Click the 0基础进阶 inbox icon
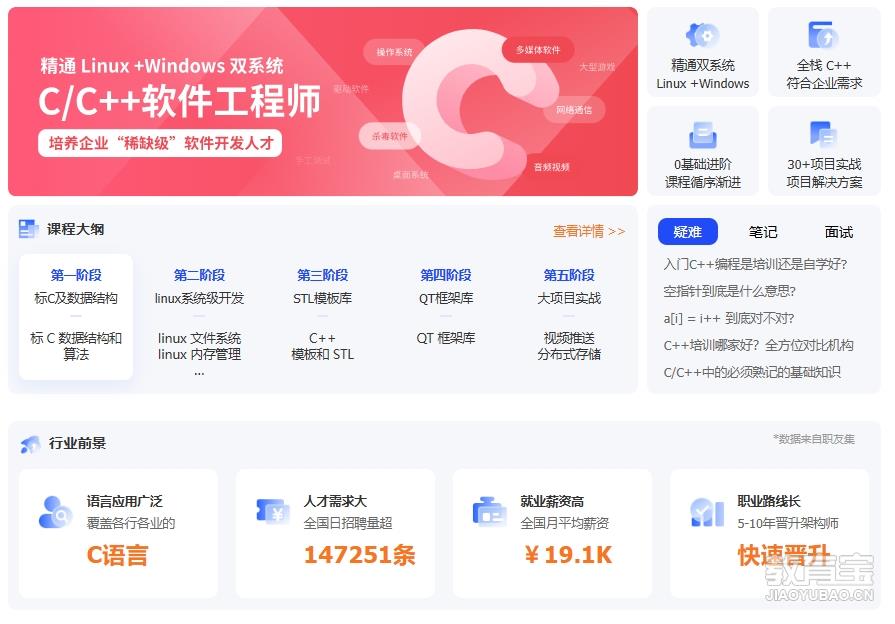This screenshot has height=624, width=895. 703,135
